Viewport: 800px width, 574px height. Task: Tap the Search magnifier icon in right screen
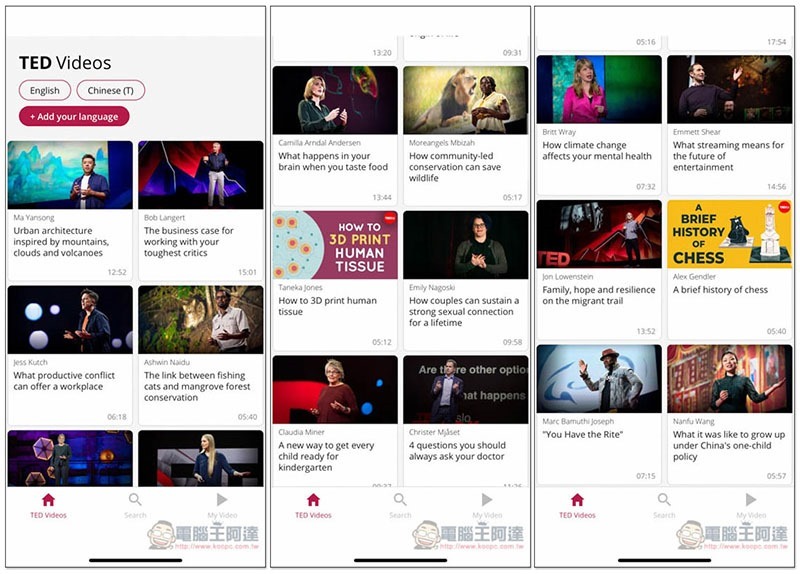click(x=664, y=499)
